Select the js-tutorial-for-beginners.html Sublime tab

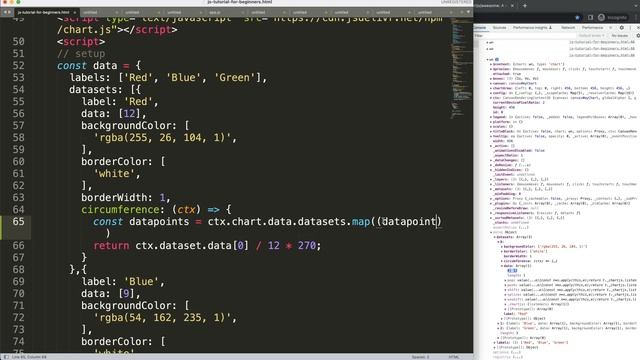(44, 12)
